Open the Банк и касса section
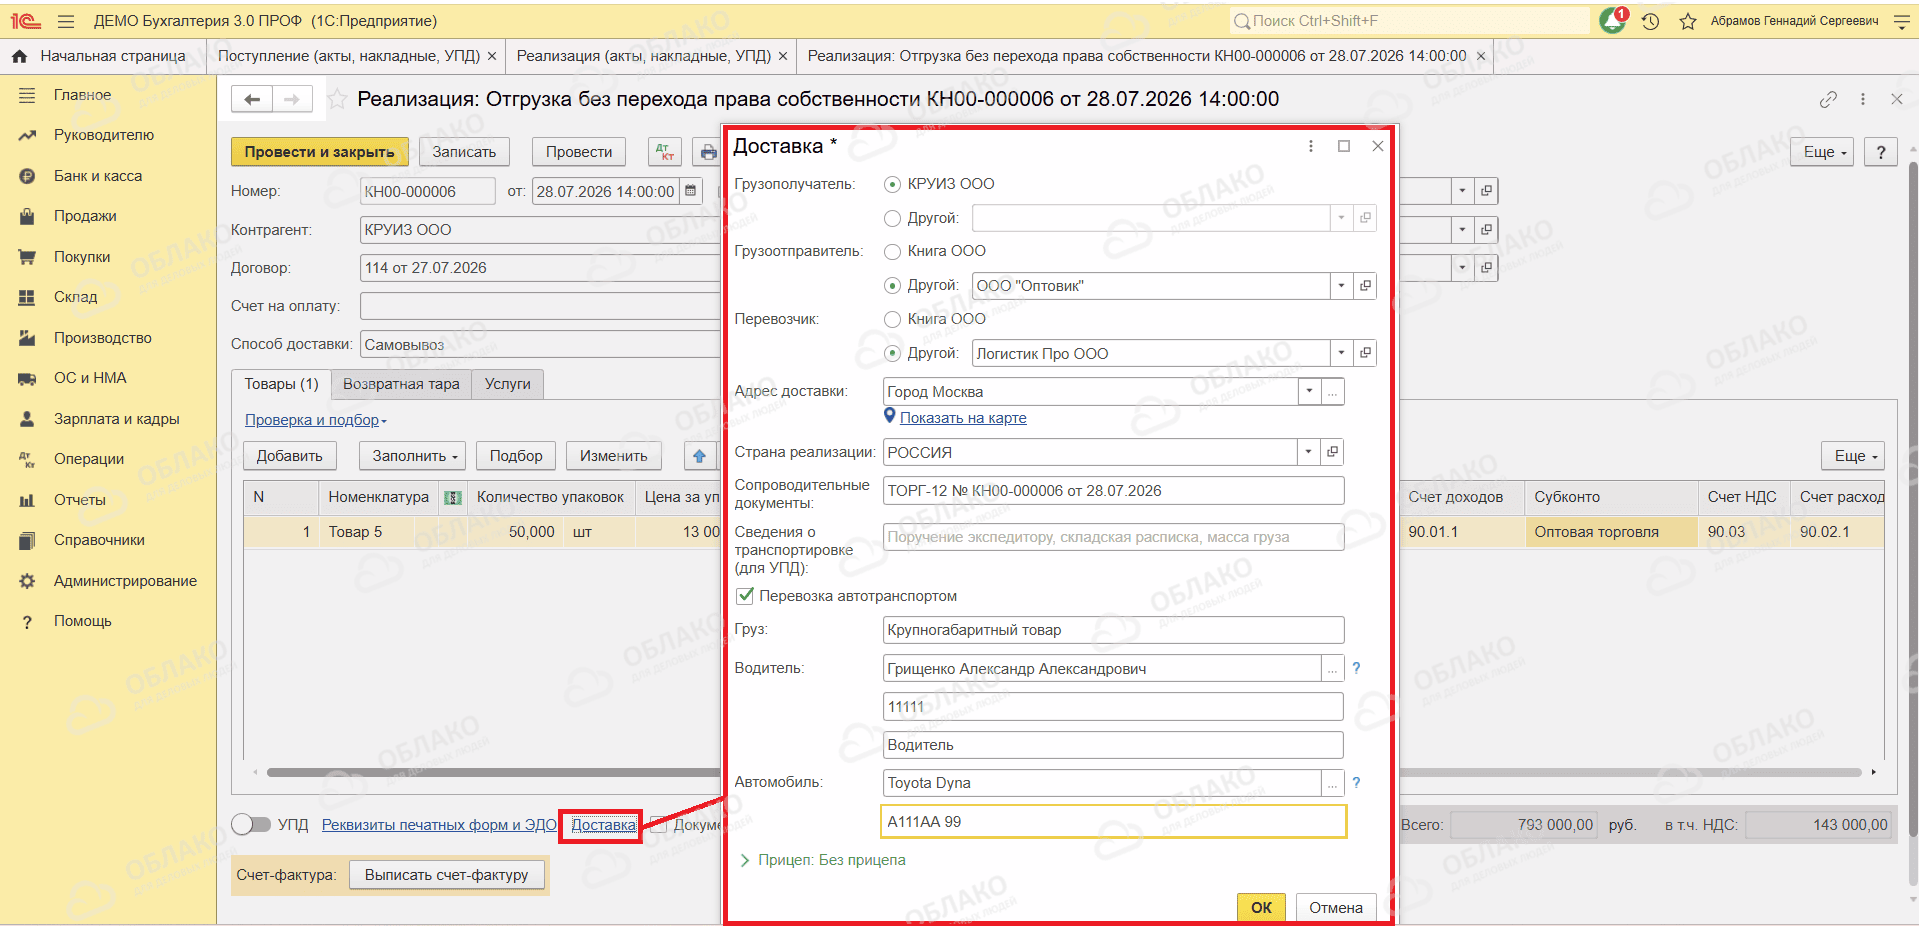The height and width of the screenshot is (926, 1919). click(98, 176)
